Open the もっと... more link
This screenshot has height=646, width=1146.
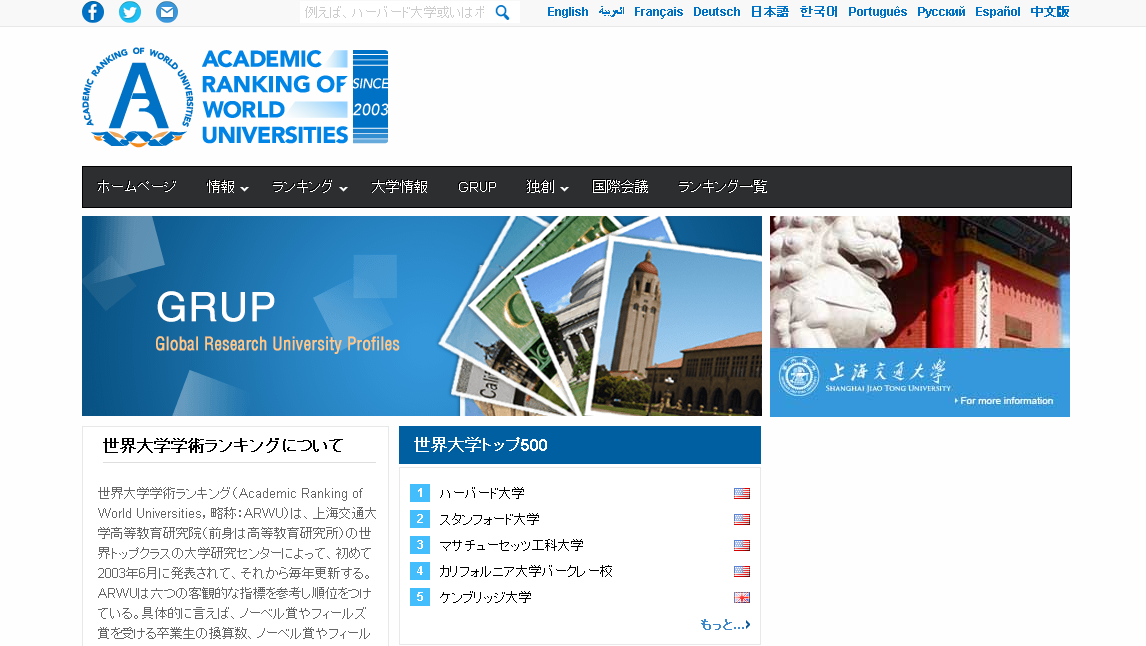tap(725, 625)
